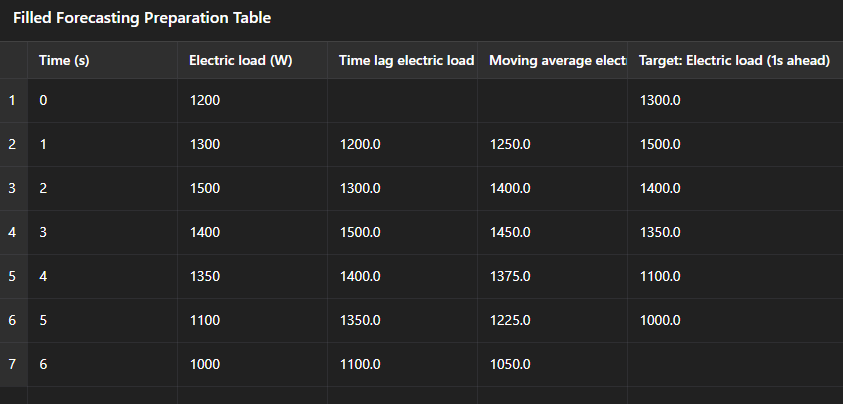Select row number 1
Image resolution: width=843 pixels, height=404 pixels.
tap(13, 101)
